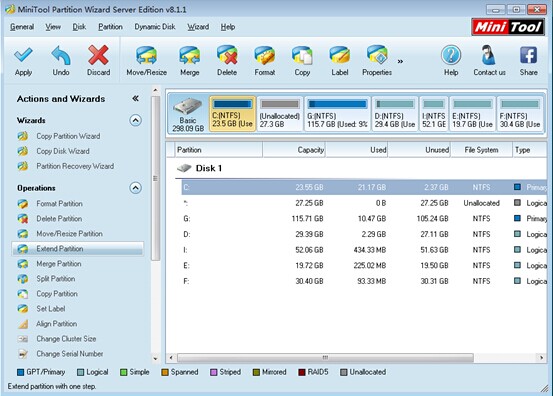This screenshot has height=396, width=553.
Task: Select the E: partition row
Action: (364, 266)
